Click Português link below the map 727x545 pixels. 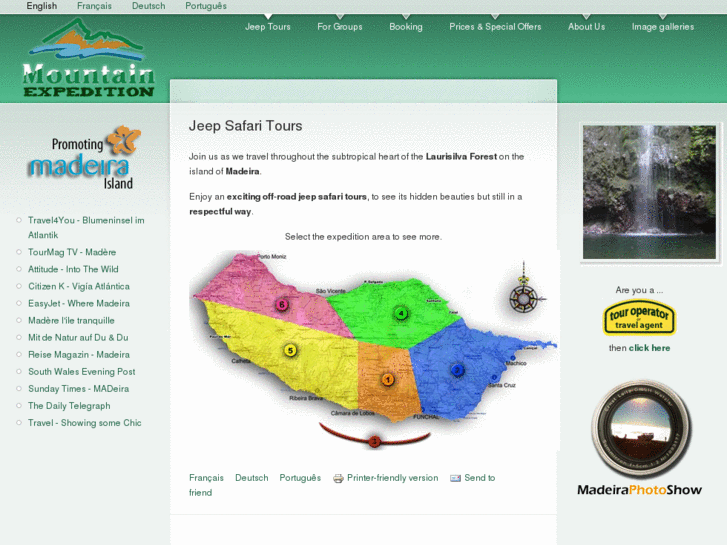[300, 478]
